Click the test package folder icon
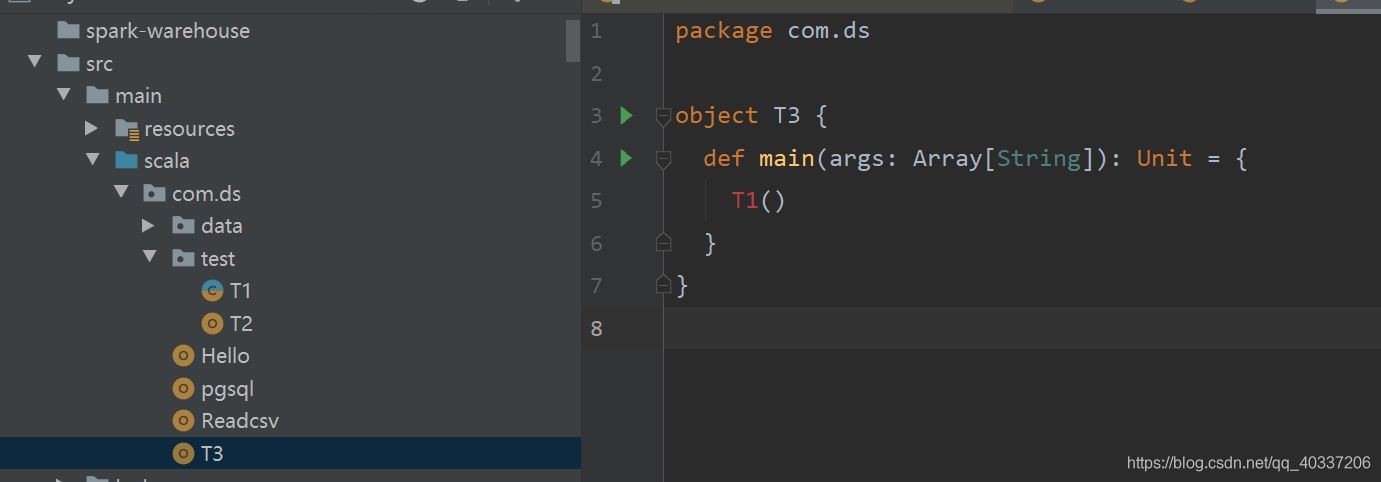 point(183,259)
